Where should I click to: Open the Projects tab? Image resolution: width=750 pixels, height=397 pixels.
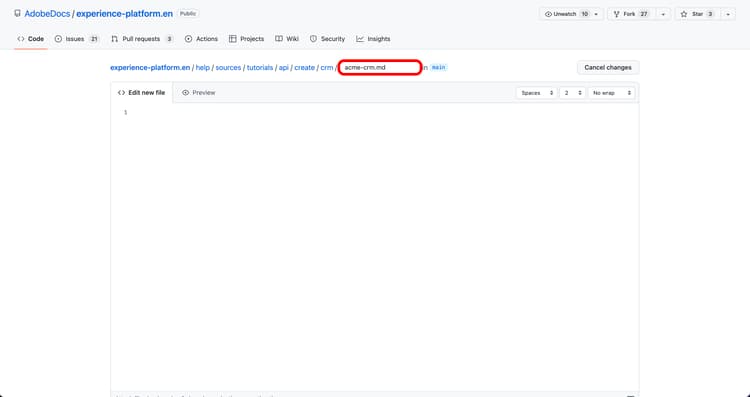pyautogui.click(x=246, y=39)
